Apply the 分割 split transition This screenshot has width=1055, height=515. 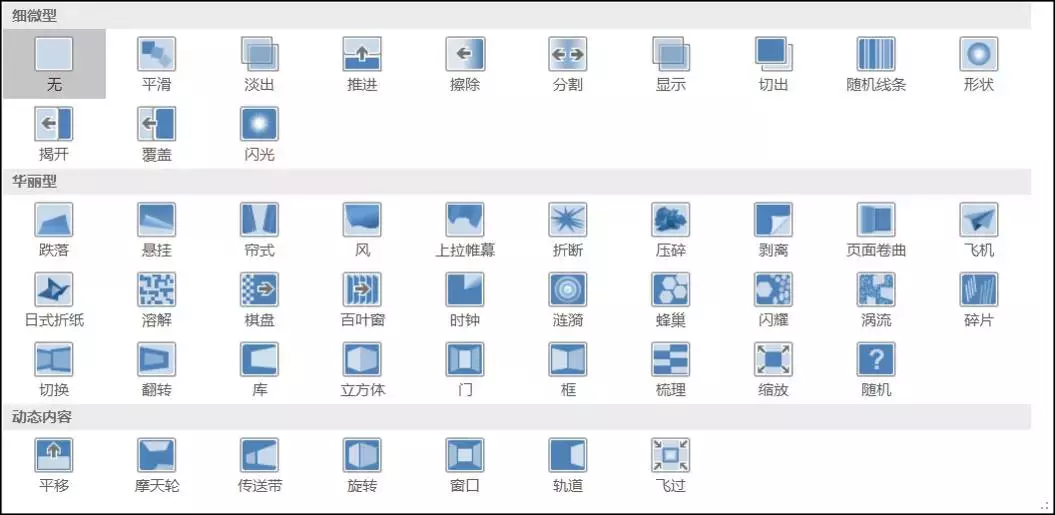coord(568,64)
